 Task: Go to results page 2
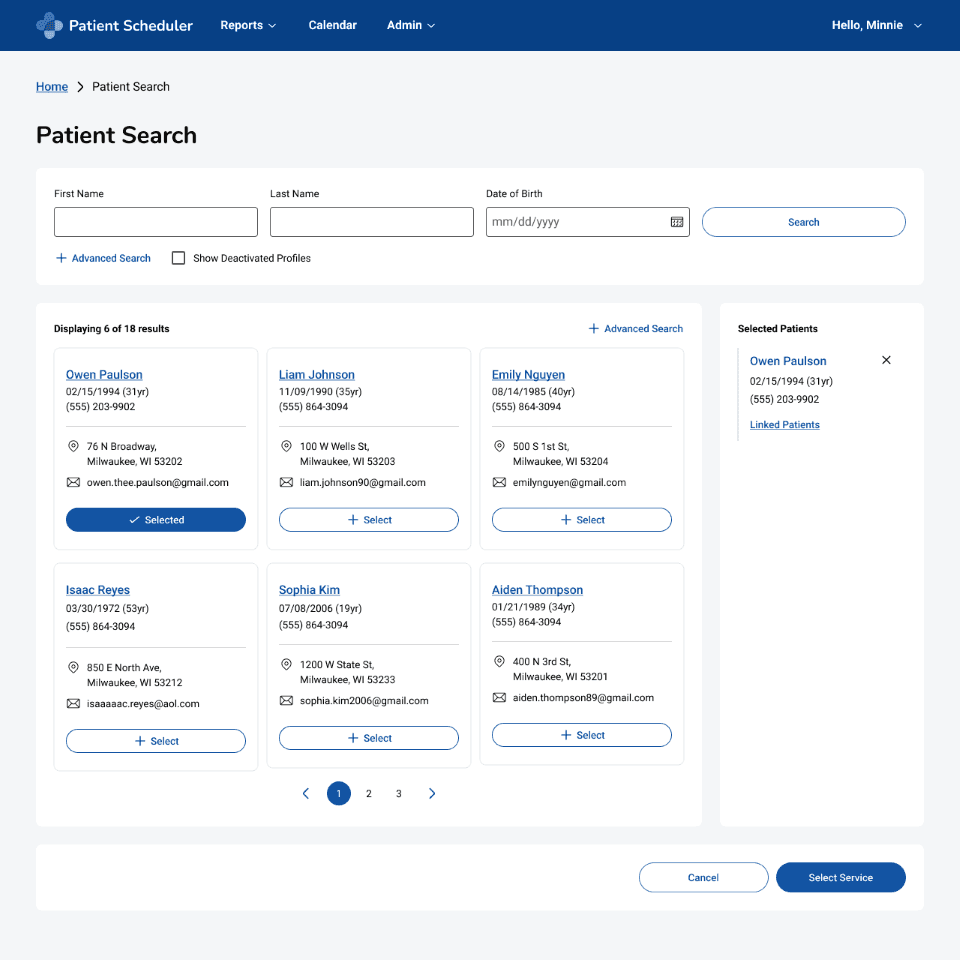[x=369, y=793]
